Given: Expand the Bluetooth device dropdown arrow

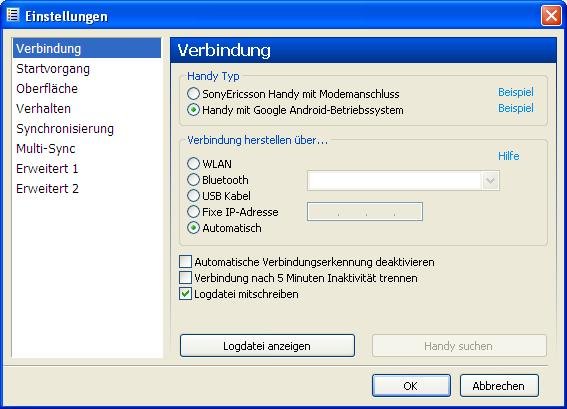Looking at the screenshot, I should pyautogui.click(x=490, y=180).
